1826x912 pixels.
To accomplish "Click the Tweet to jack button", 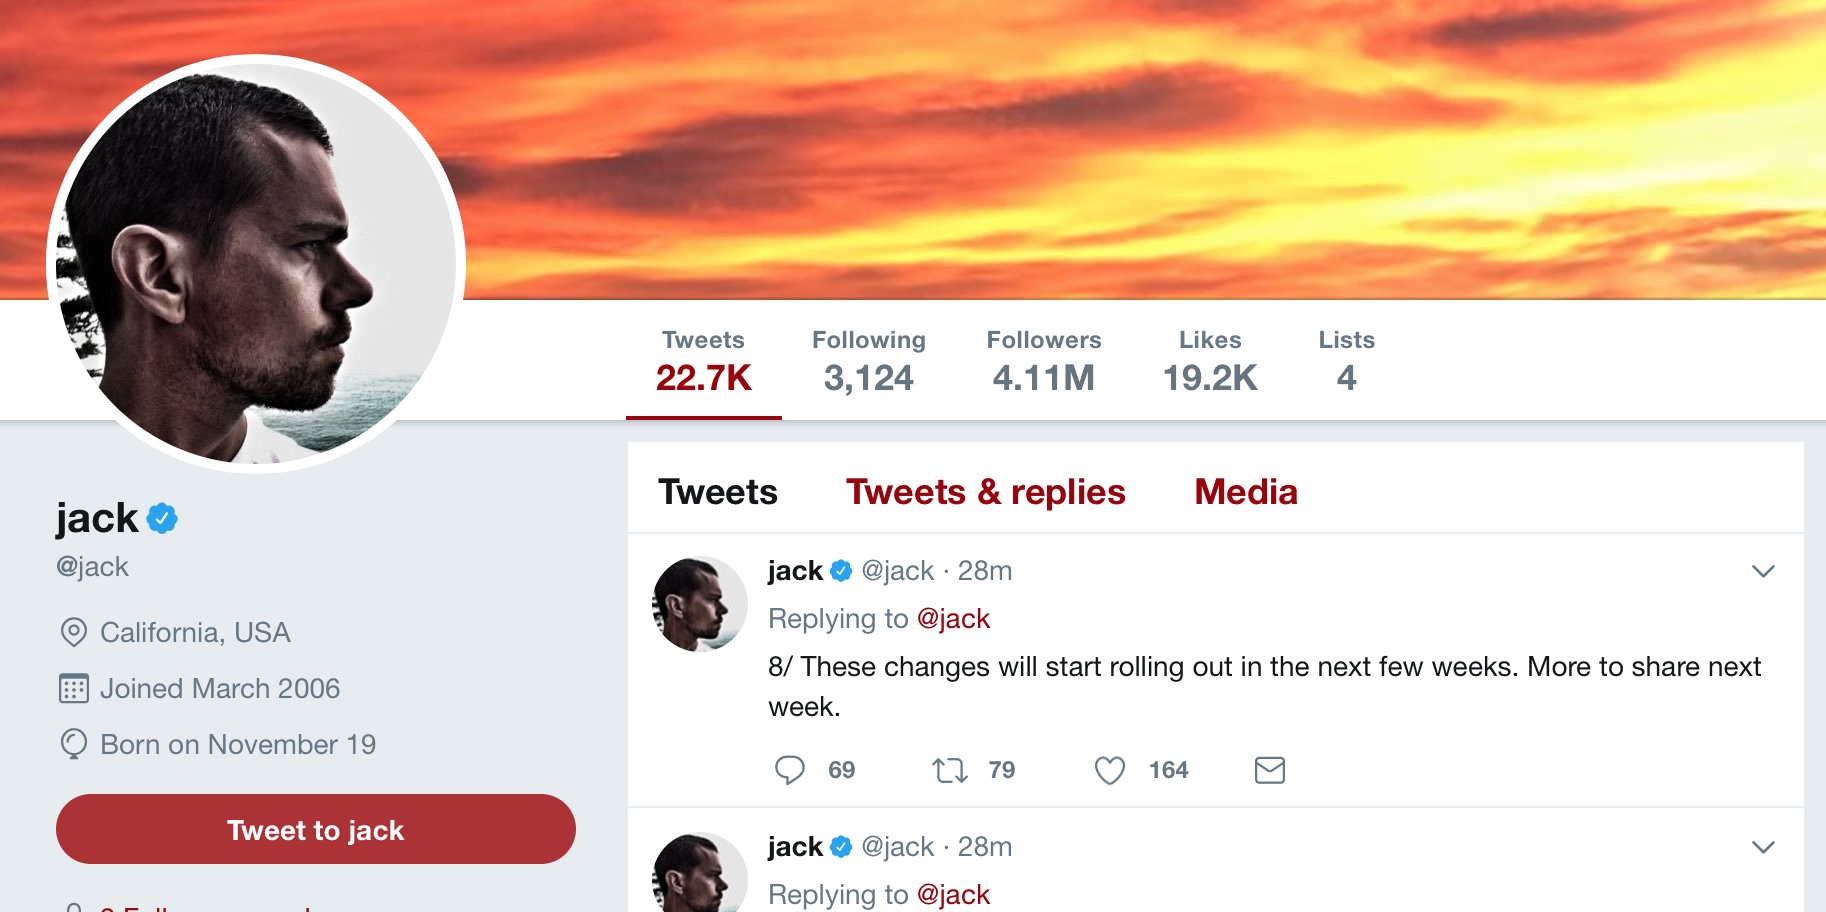I will coord(315,829).
